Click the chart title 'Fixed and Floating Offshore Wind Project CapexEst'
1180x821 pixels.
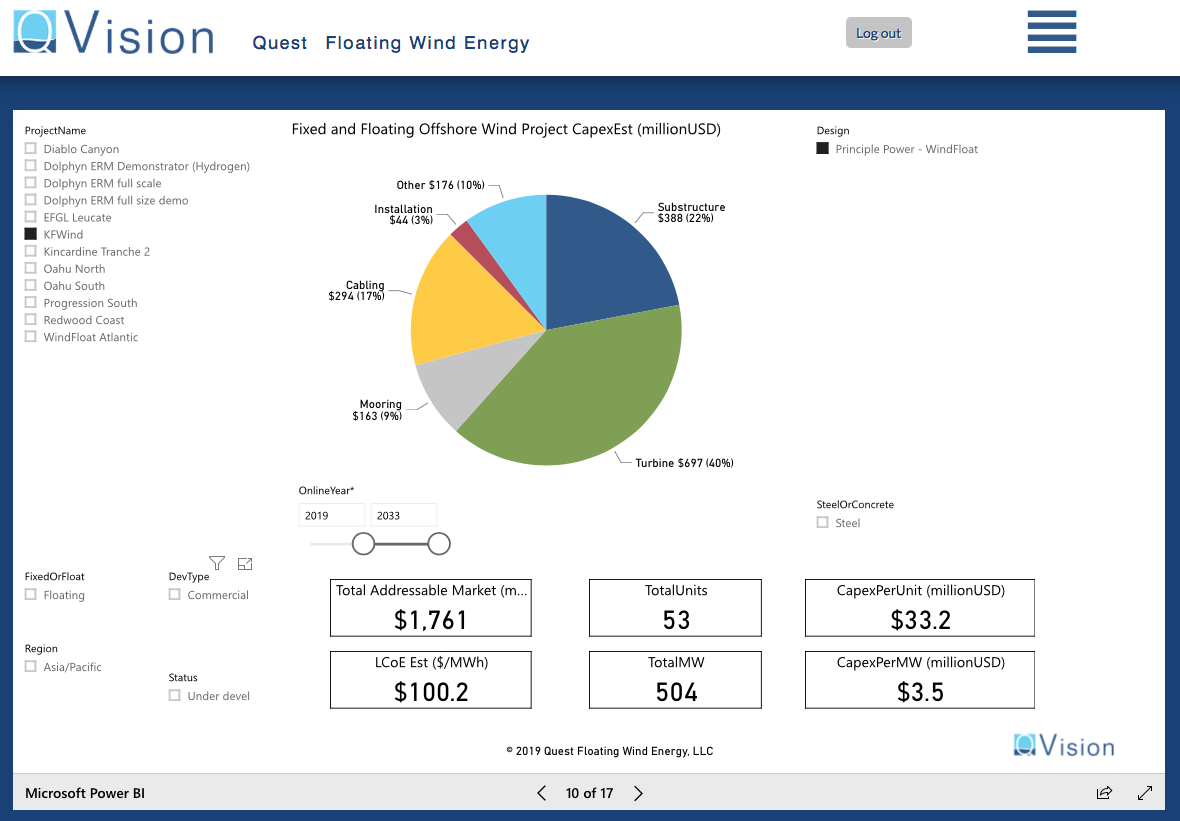pos(506,129)
